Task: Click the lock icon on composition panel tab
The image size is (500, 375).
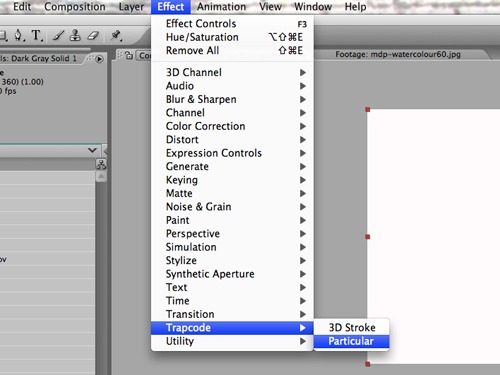Action: (x=129, y=55)
